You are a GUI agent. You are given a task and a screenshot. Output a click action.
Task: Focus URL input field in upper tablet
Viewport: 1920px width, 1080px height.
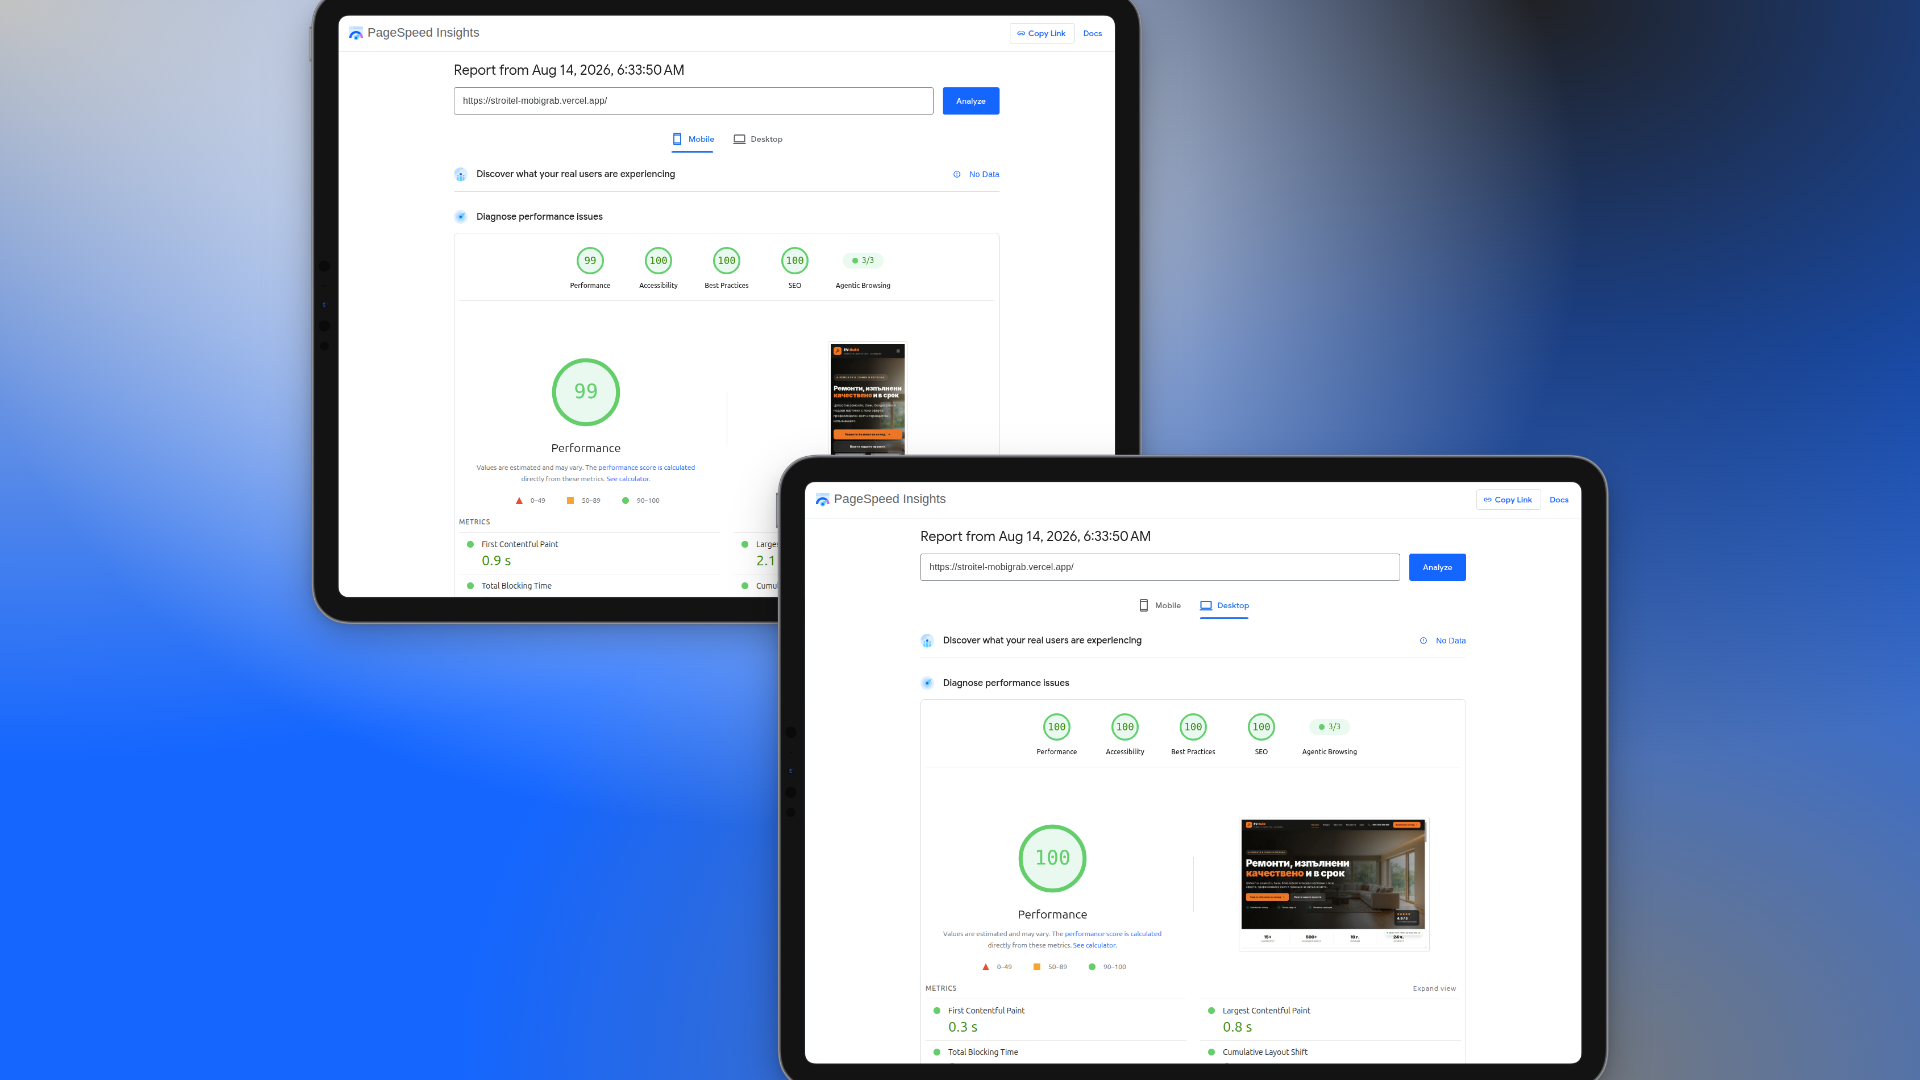(694, 101)
